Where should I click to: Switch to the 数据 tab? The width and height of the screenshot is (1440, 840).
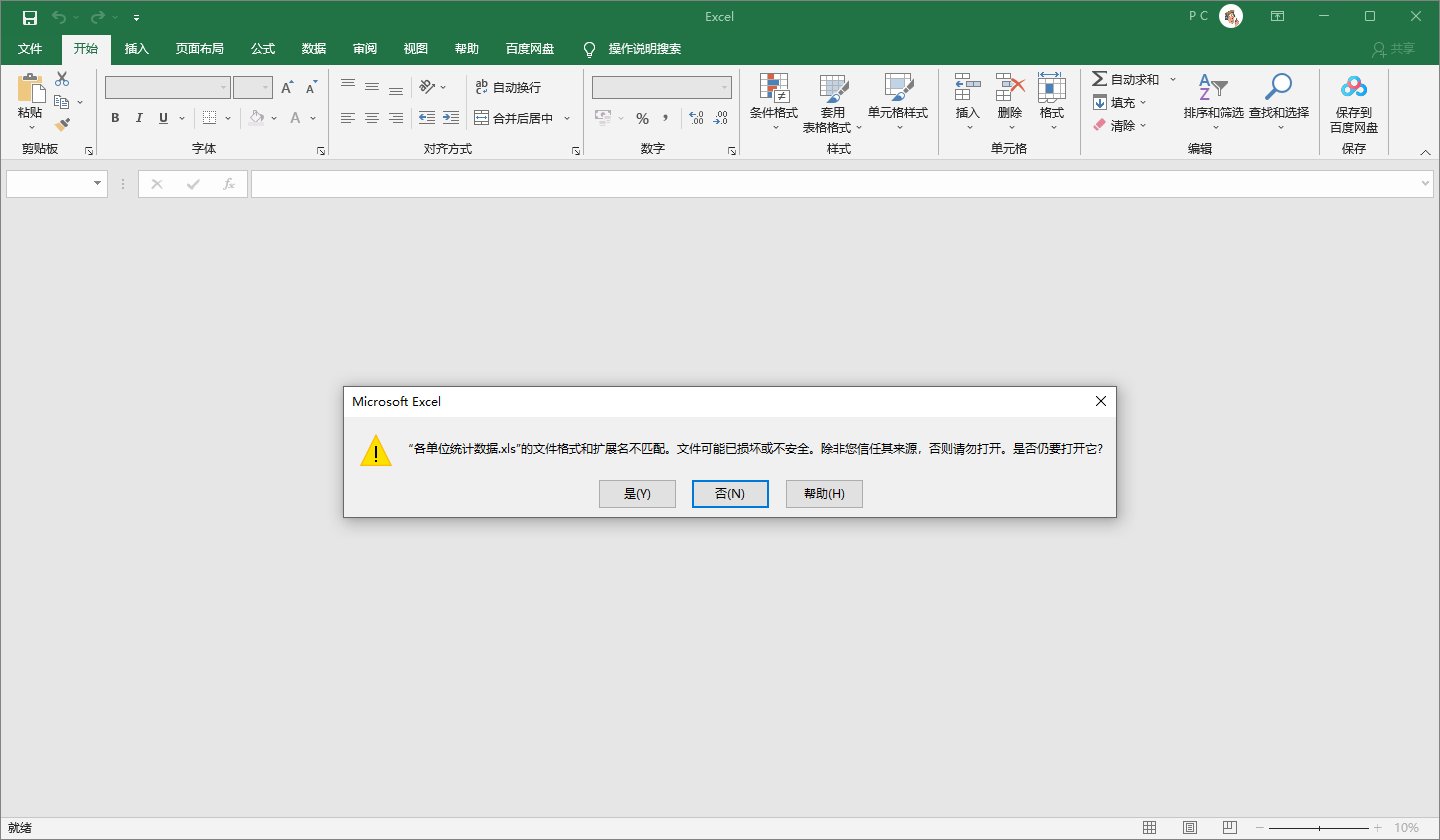coord(314,49)
